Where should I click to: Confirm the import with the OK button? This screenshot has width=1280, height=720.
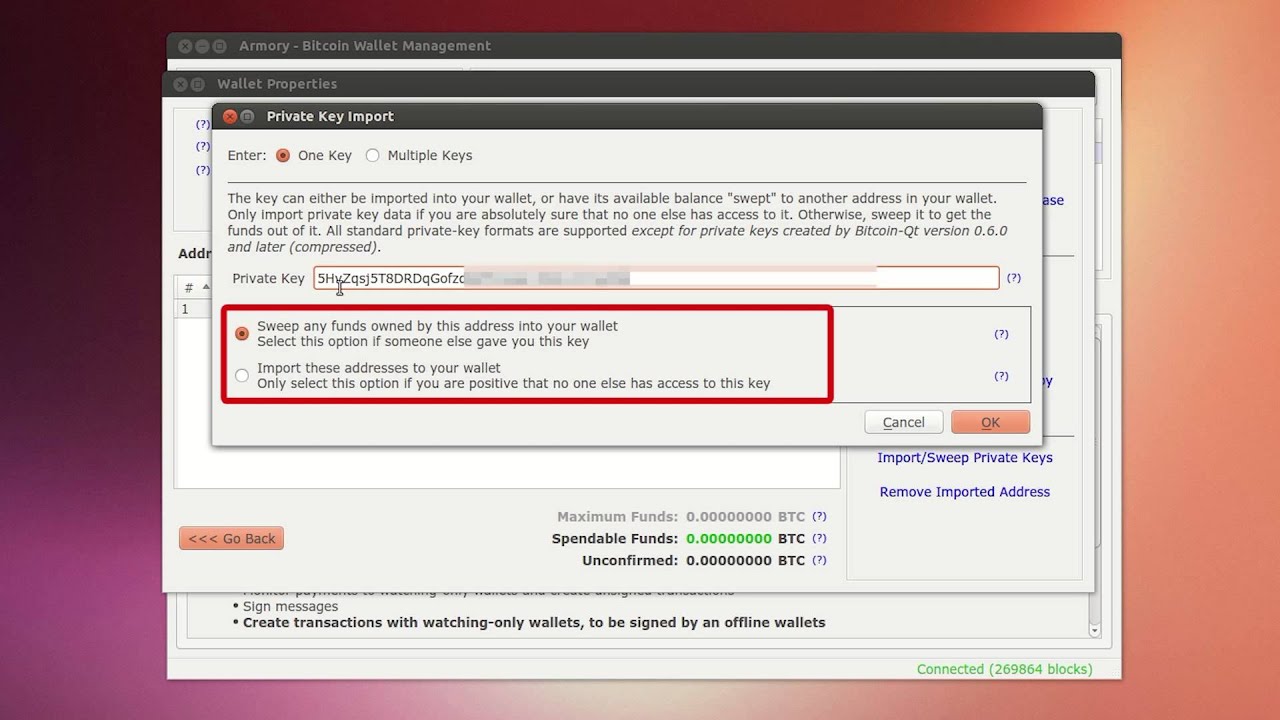tap(991, 422)
